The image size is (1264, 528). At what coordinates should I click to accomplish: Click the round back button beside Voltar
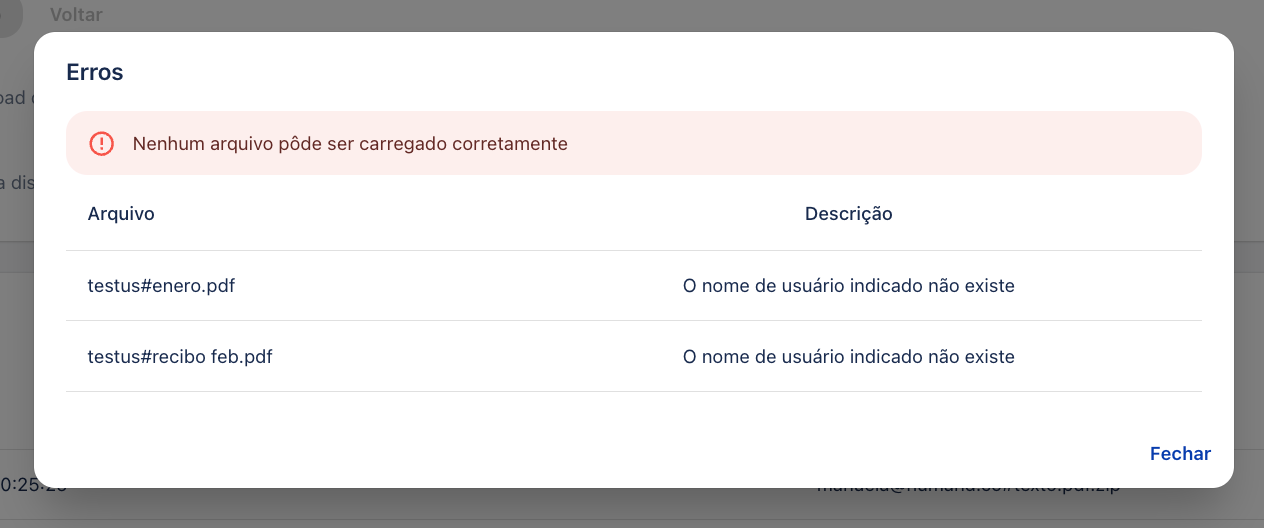(x=8, y=16)
